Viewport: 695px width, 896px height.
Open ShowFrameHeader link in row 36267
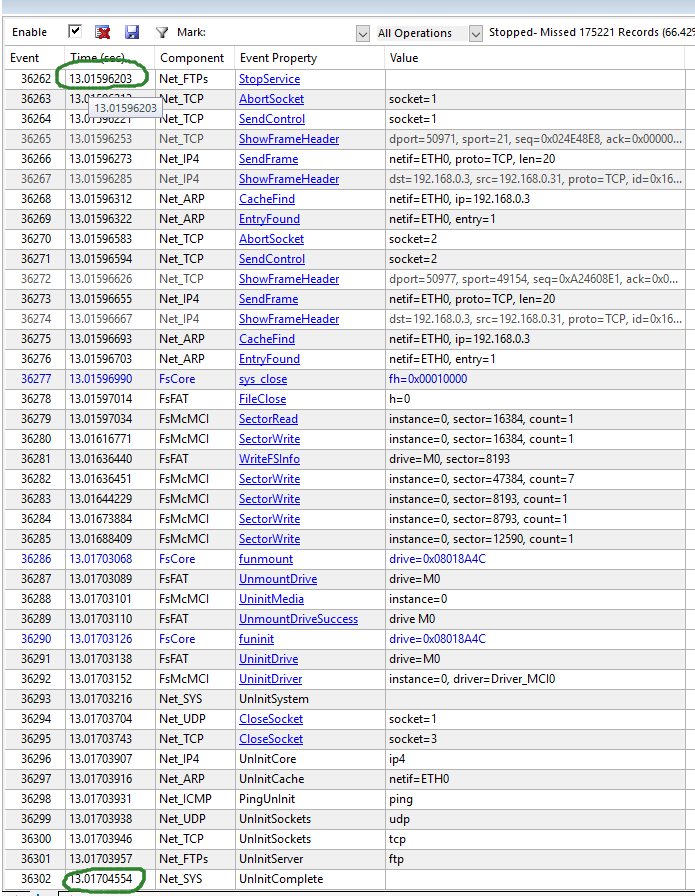tap(289, 179)
